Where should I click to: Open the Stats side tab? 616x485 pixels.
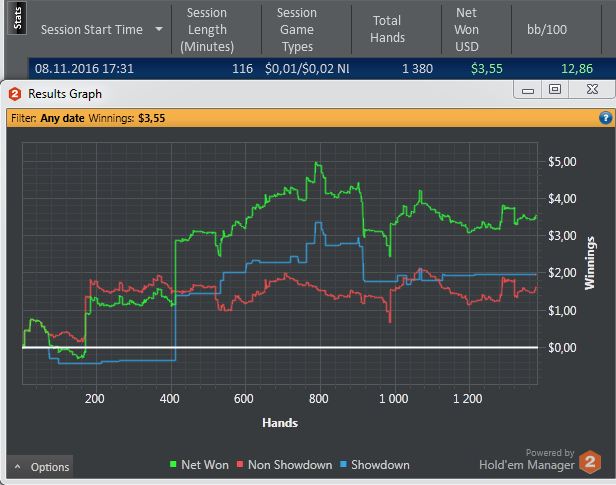(x=17, y=18)
